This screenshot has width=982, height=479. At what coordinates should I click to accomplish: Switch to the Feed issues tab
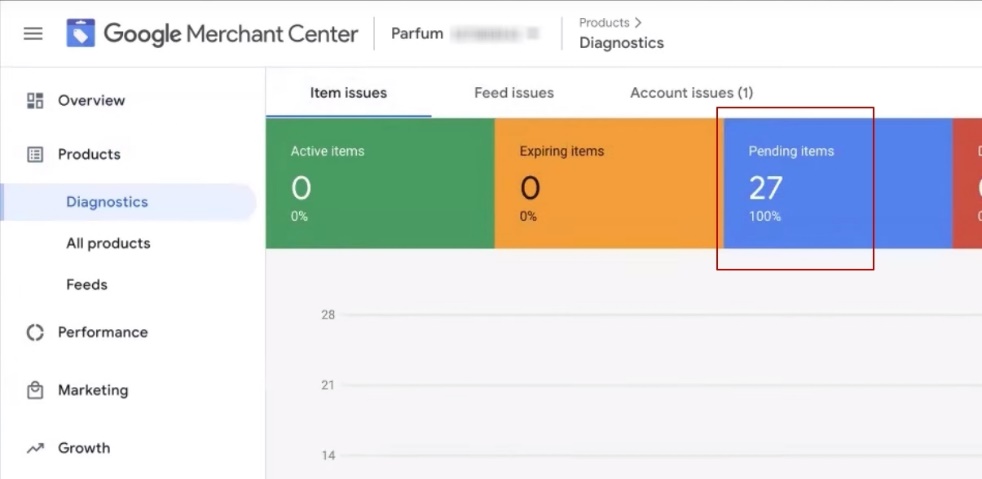[513, 93]
